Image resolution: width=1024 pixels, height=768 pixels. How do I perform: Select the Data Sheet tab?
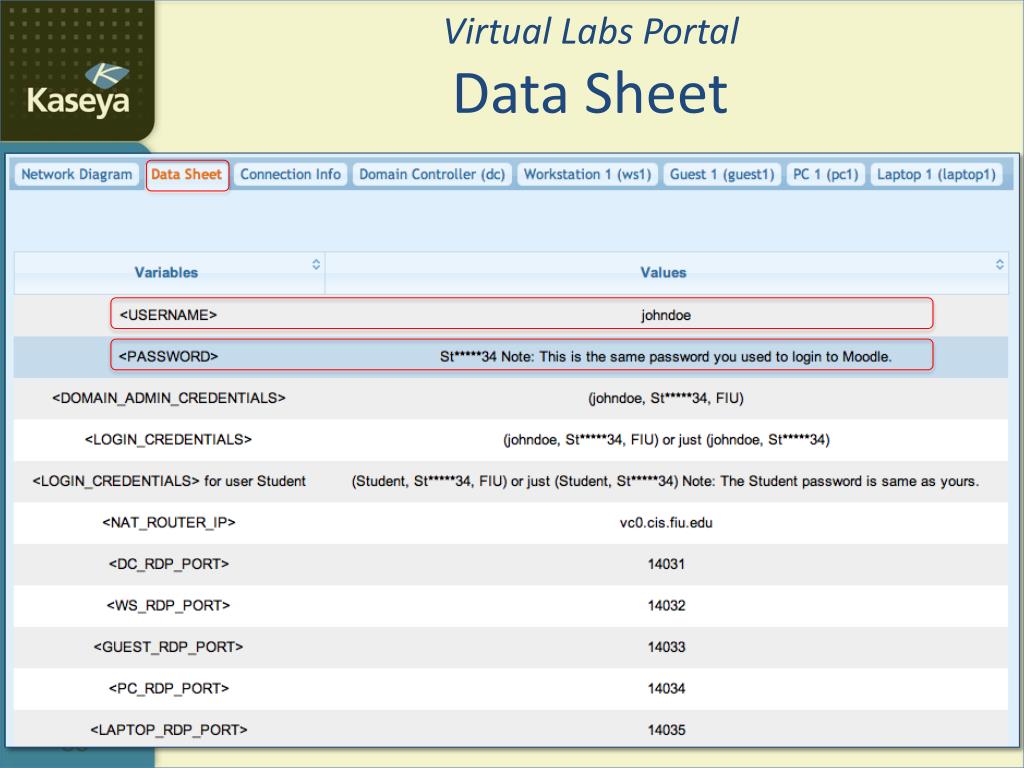[187, 175]
